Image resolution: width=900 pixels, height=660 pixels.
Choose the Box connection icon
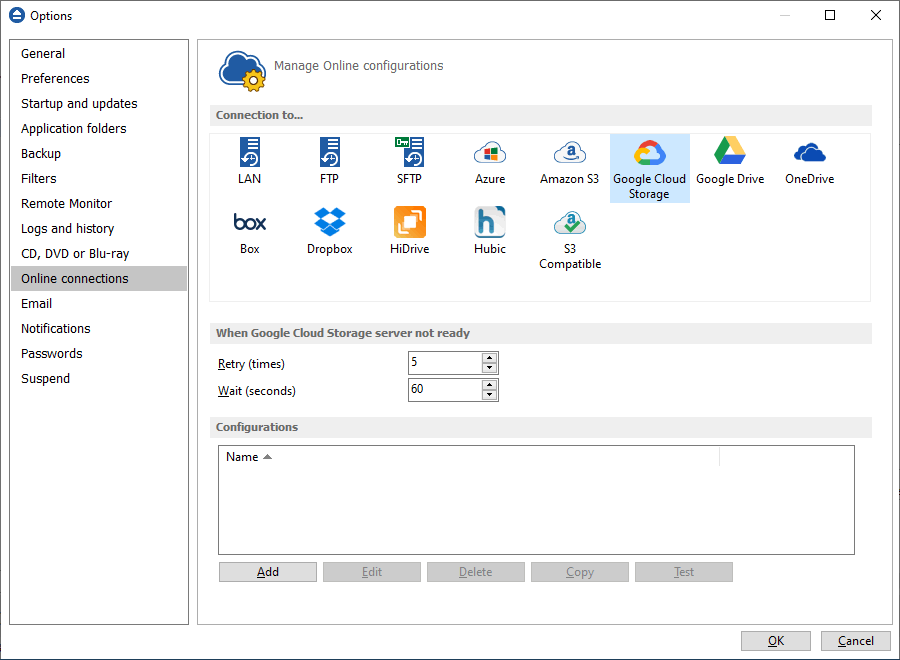[250, 231]
